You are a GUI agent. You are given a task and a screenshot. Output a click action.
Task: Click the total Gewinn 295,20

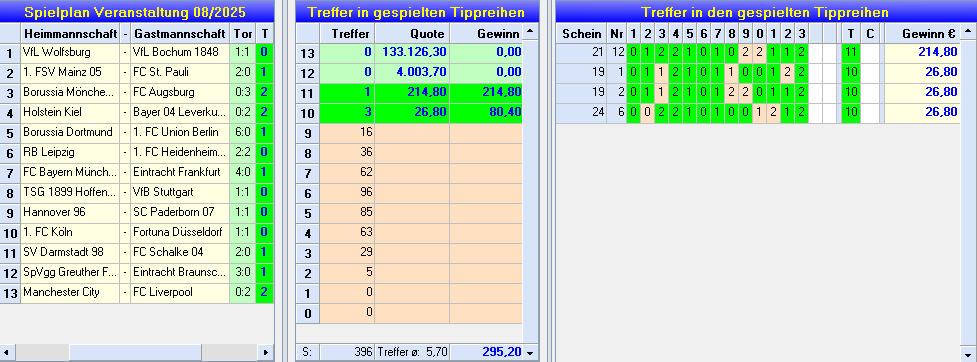(486, 352)
